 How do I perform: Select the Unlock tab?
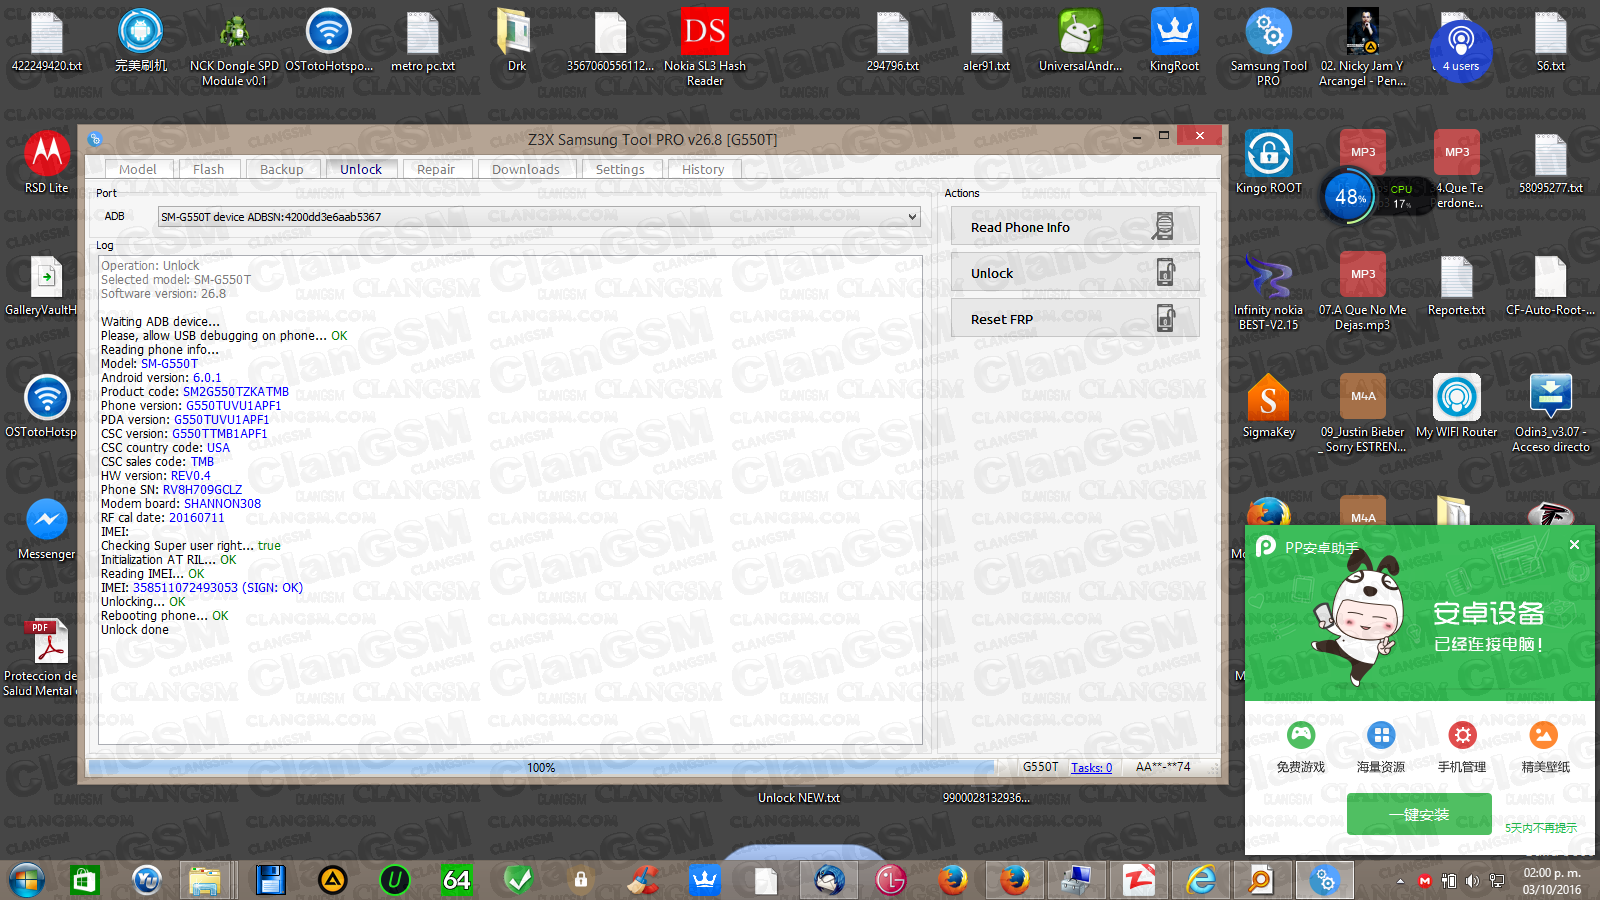tap(361, 169)
